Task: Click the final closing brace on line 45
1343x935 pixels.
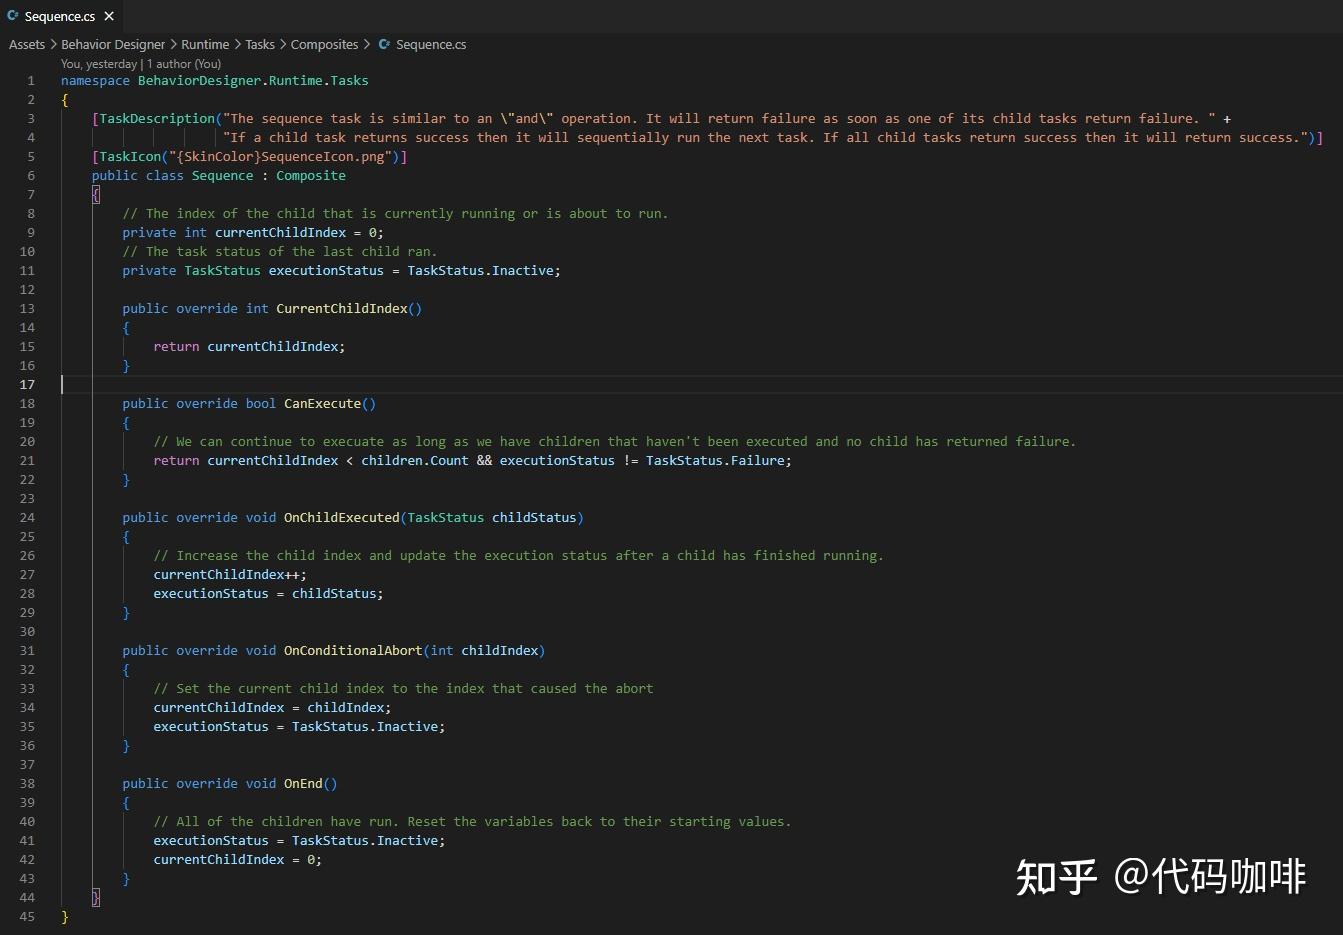Action: coord(65,917)
